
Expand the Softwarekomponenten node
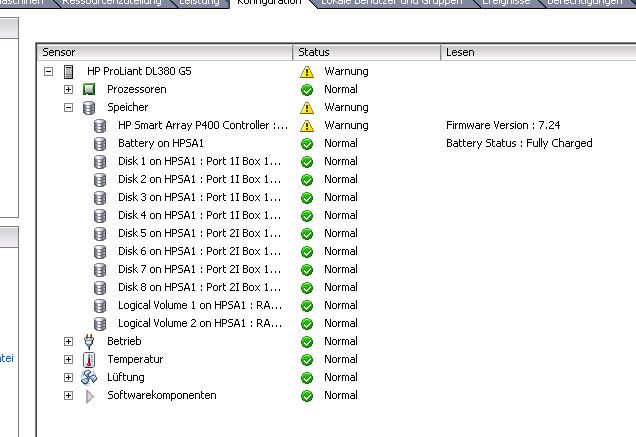click(69, 396)
